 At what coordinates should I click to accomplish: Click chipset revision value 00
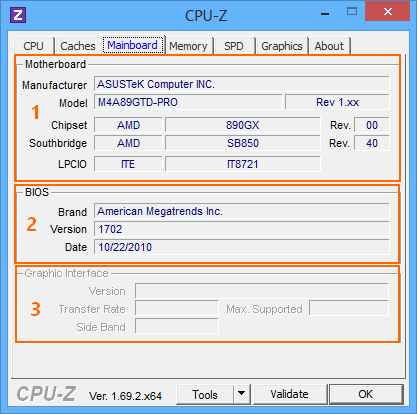tap(372, 125)
